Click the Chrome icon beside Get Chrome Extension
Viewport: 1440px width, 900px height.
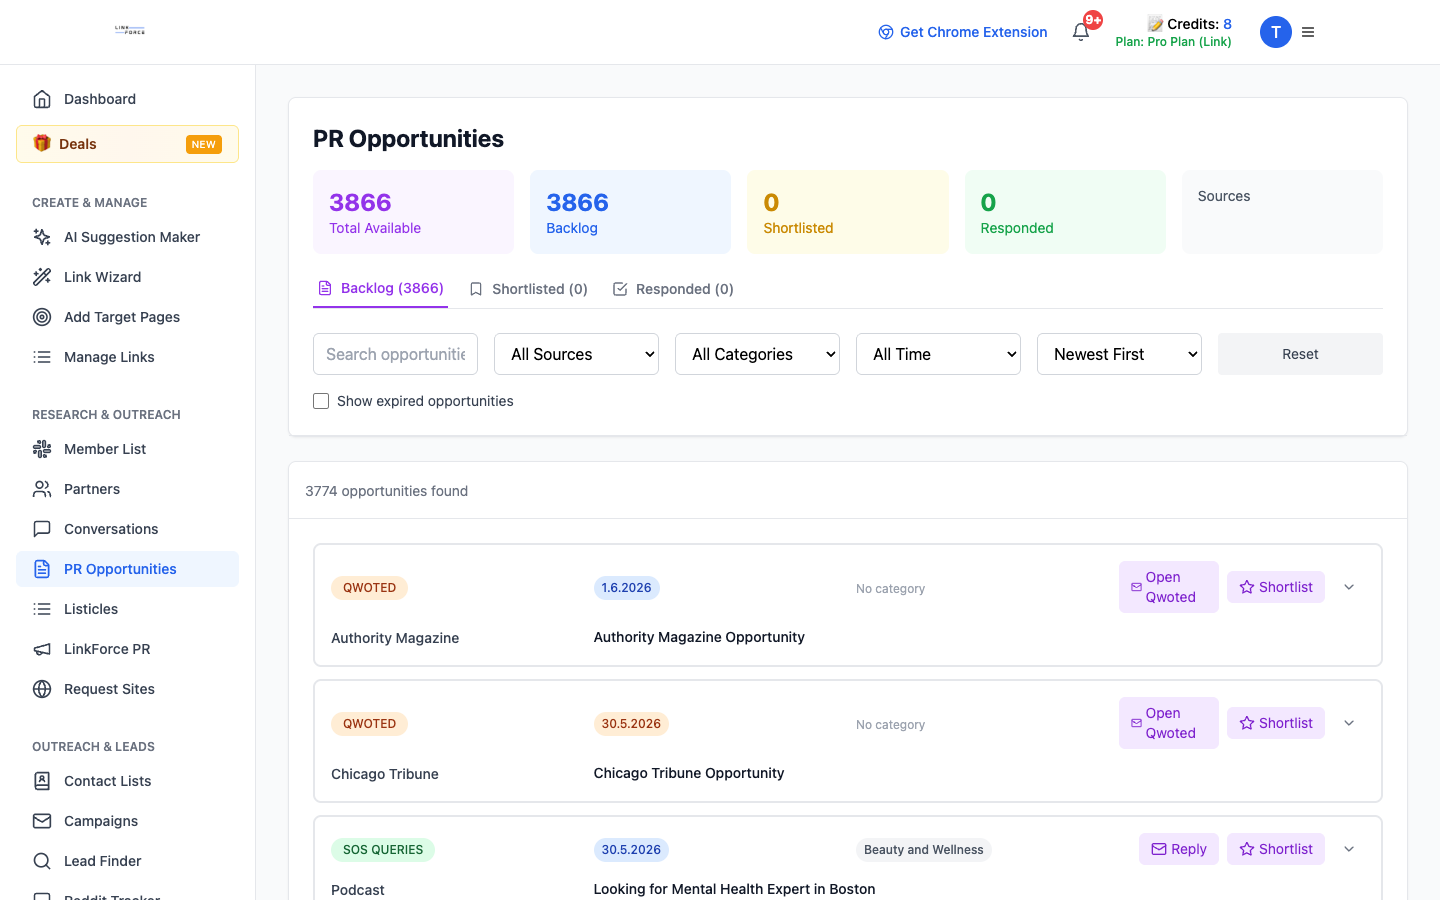coord(886,32)
